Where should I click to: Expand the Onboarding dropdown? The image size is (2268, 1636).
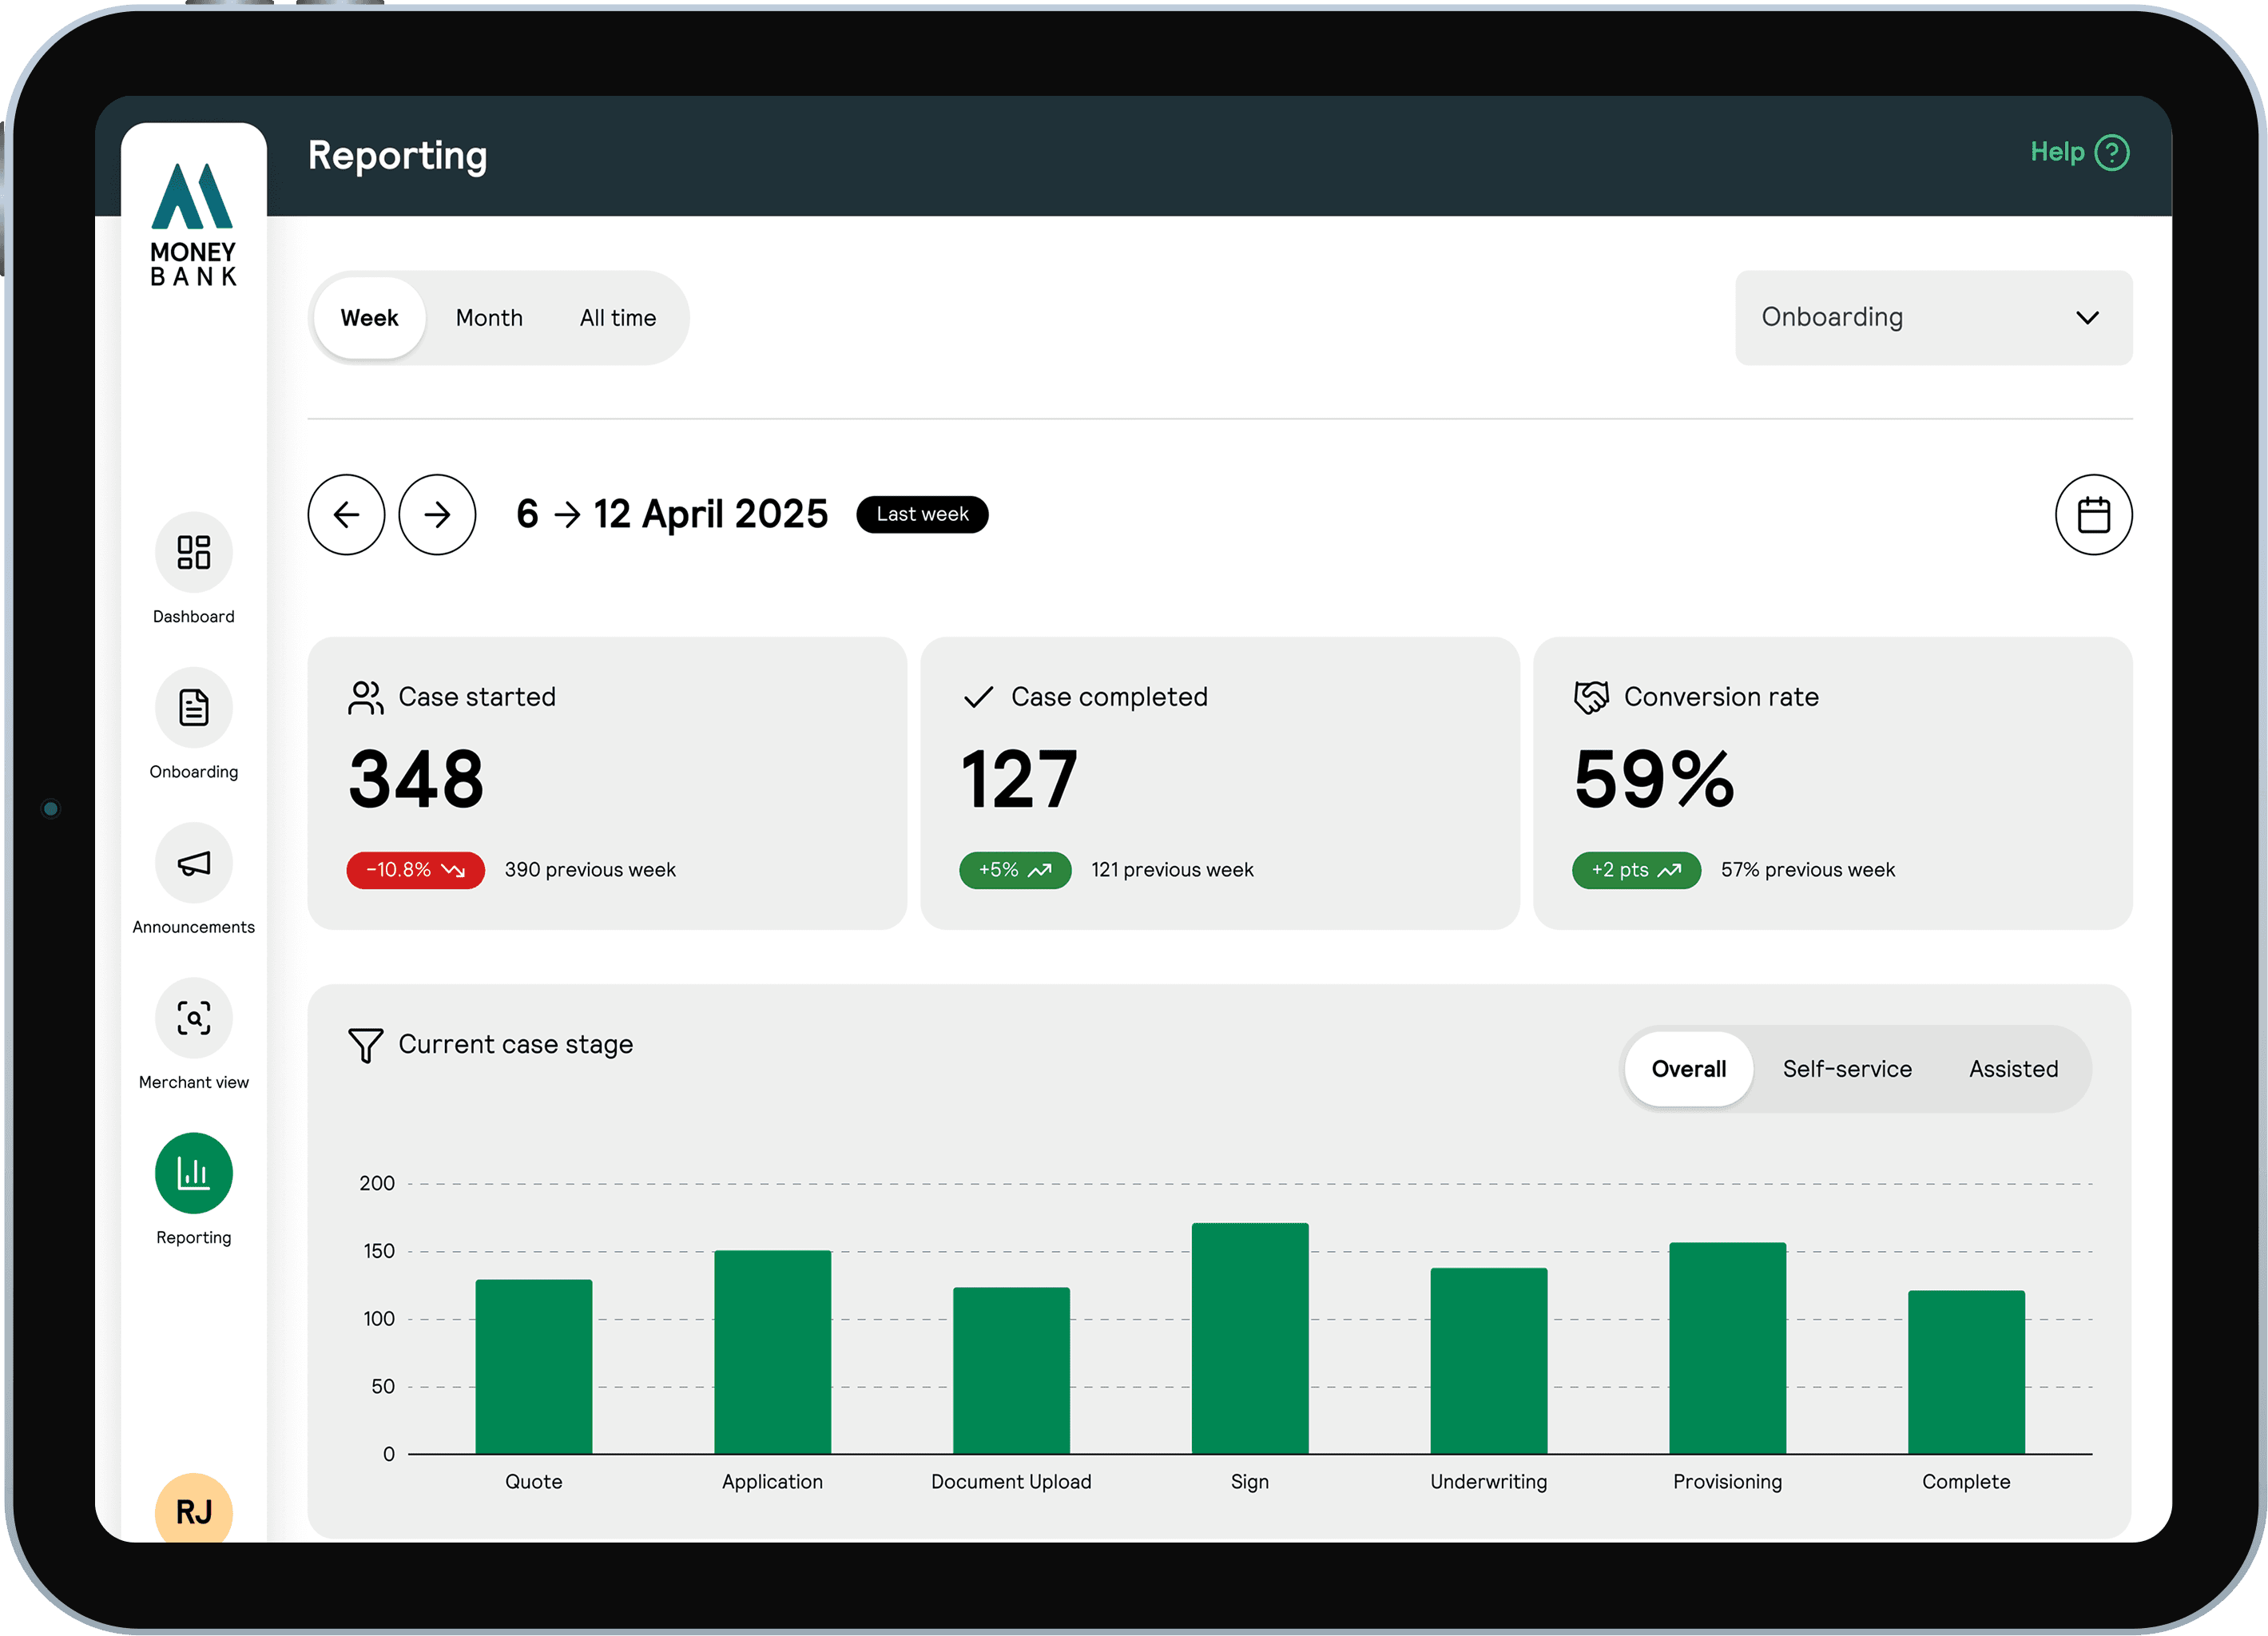click(x=1933, y=318)
